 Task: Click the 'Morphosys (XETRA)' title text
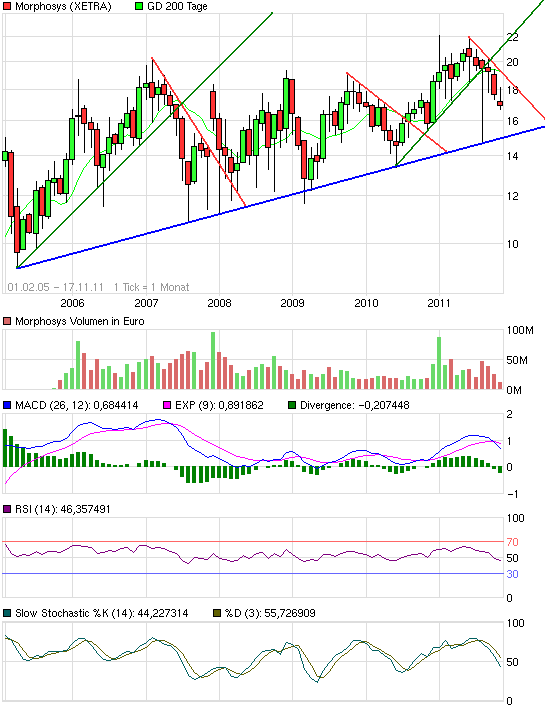point(63,6)
